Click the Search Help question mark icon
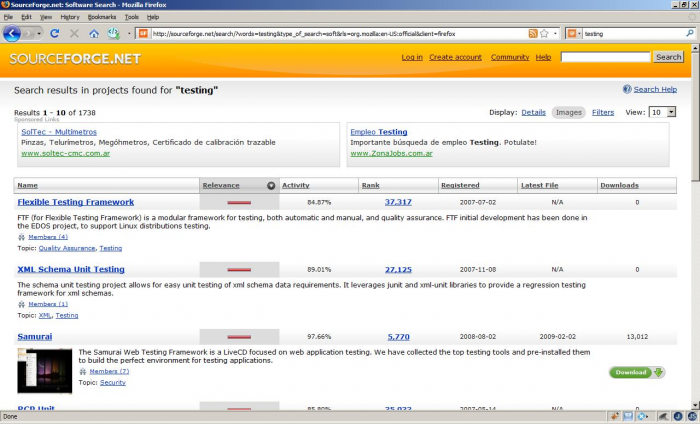The height and width of the screenshot is (424, 700). click(627, 89)
